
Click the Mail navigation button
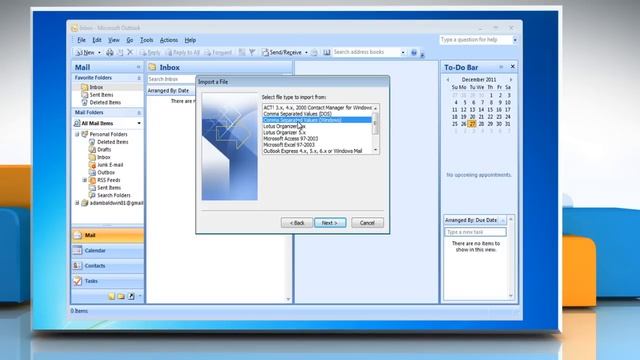coord(108,235)
